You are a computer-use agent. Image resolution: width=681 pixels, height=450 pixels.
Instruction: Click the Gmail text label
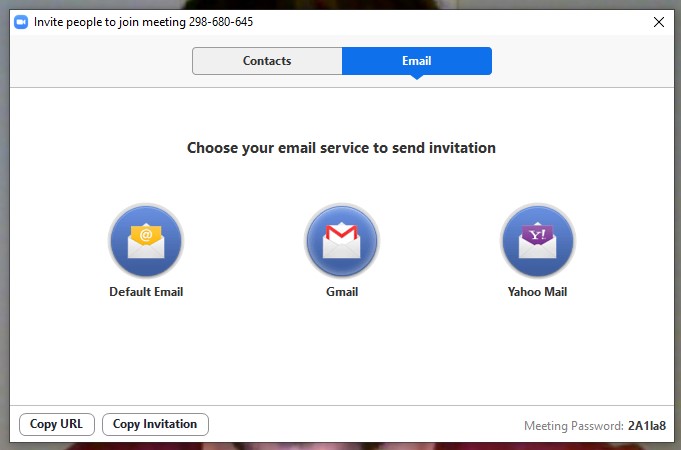[342, 291]
